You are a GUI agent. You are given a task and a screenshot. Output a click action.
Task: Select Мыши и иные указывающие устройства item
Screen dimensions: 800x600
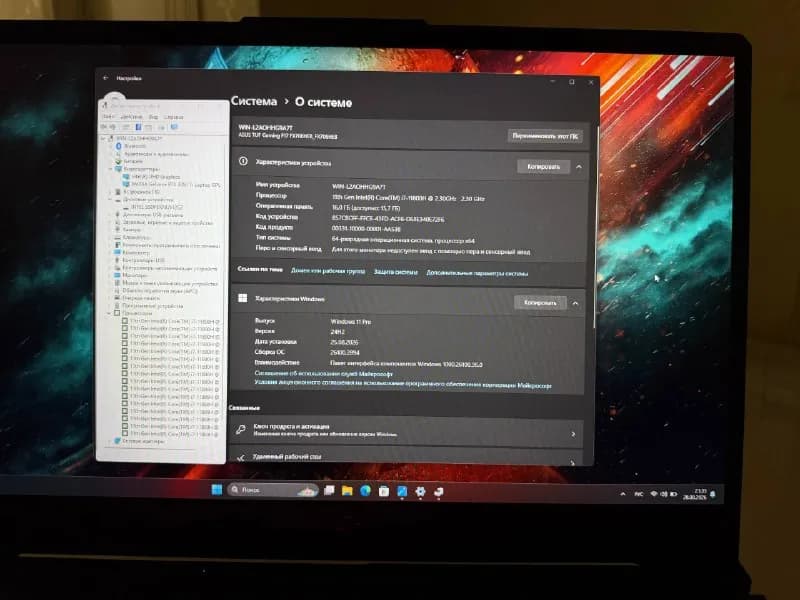pyautogui.click(x=170, y=283)
